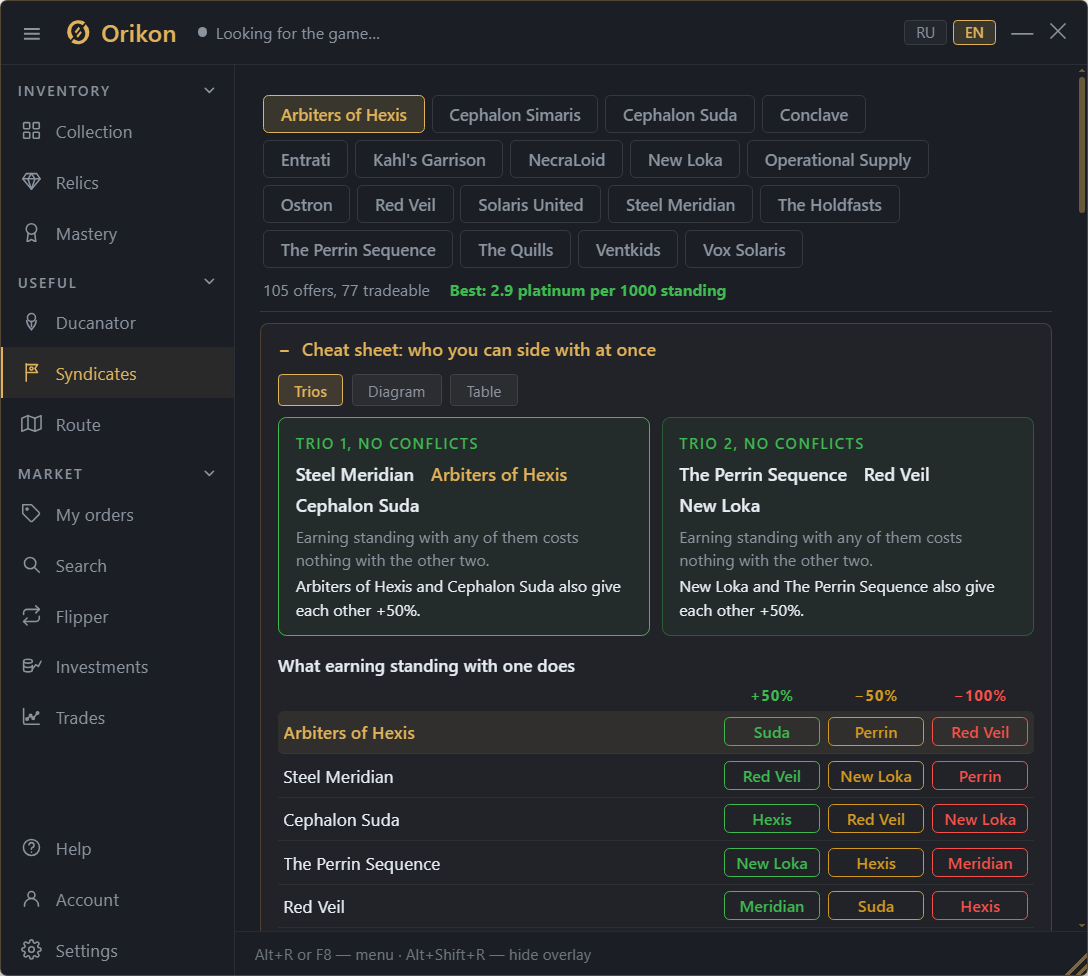Click the Red Veil table row label
Image resolution: width=1088 pixels, height=976 pixels.
click(314, 907)
